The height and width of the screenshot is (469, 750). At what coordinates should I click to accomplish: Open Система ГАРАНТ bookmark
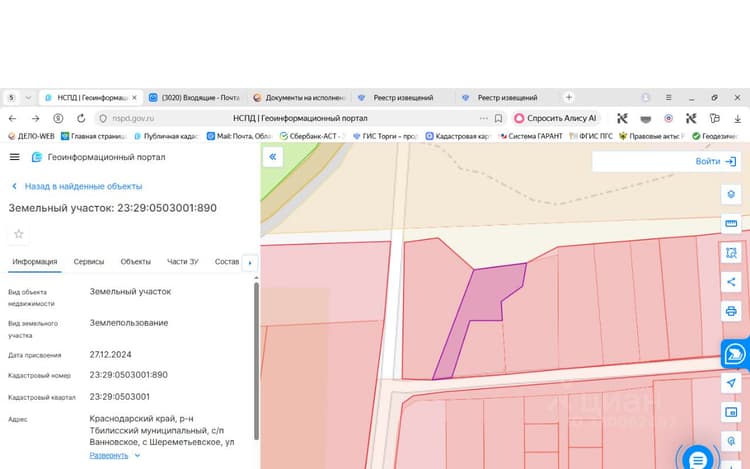pos(531,136)
